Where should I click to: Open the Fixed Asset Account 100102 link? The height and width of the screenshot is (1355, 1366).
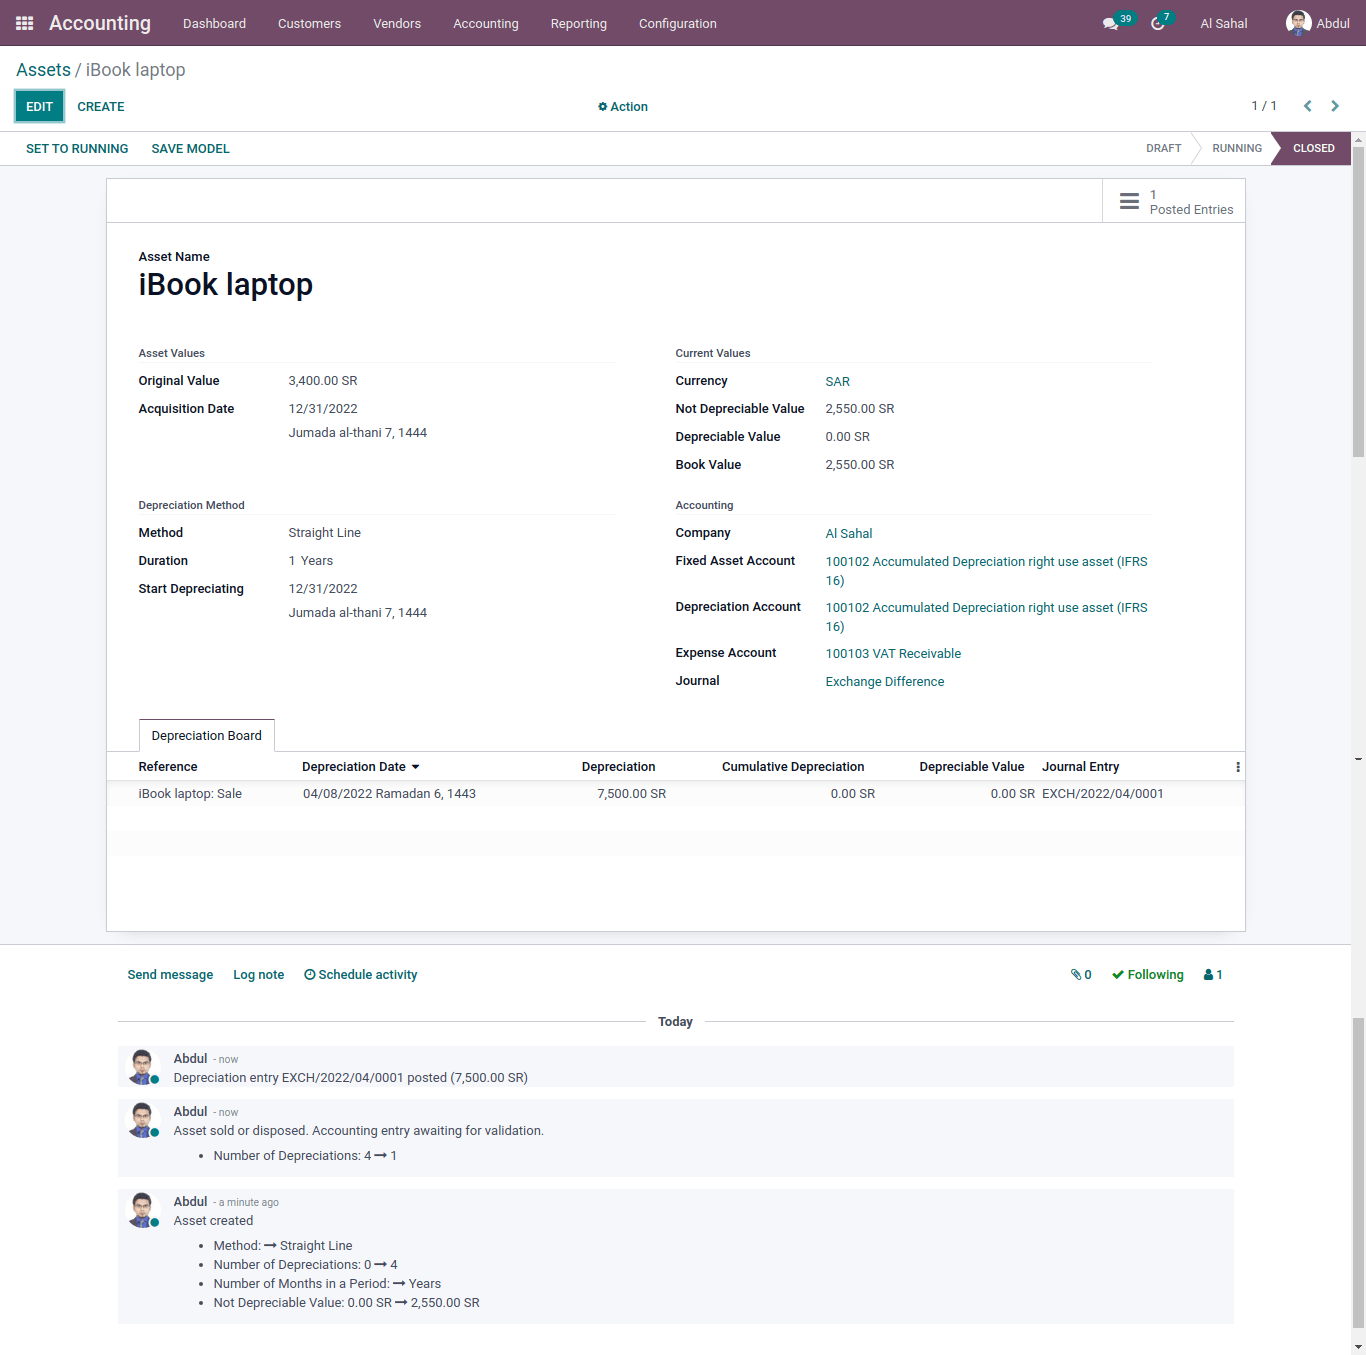(x=987, y=571)
